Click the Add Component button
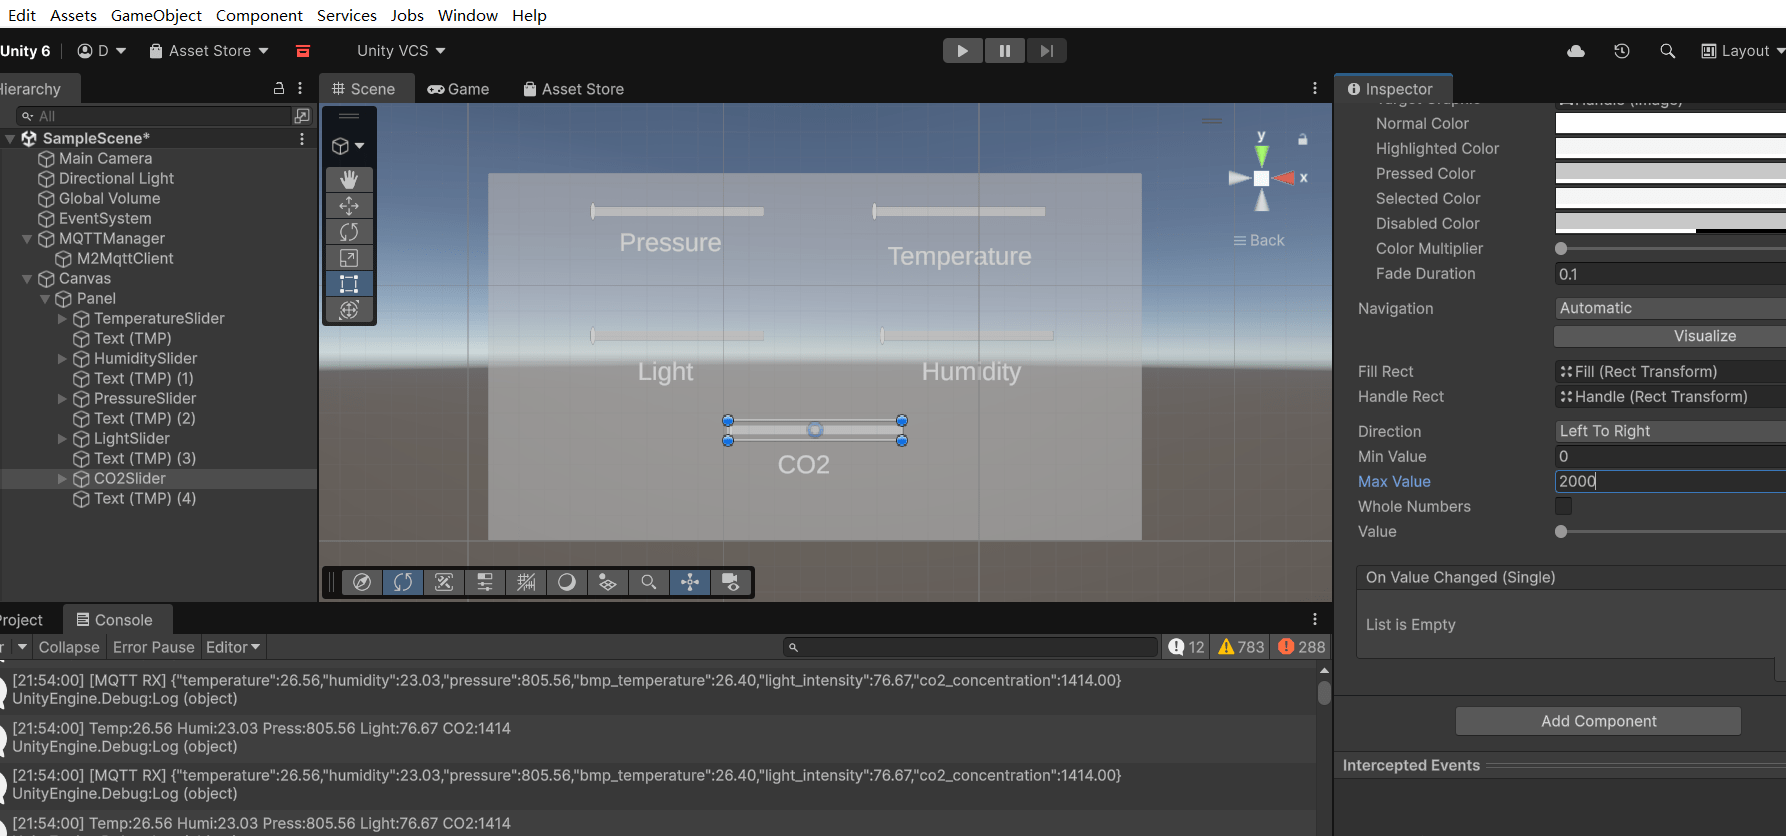 (1598, 721)
